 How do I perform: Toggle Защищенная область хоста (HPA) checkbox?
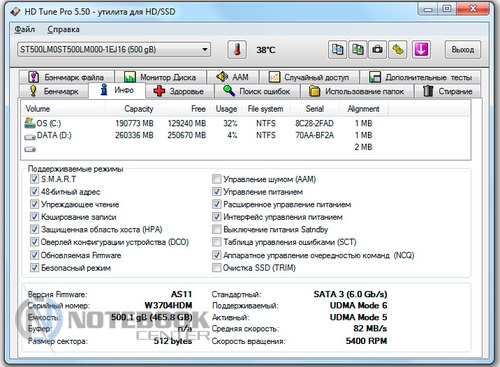(34, 229)
